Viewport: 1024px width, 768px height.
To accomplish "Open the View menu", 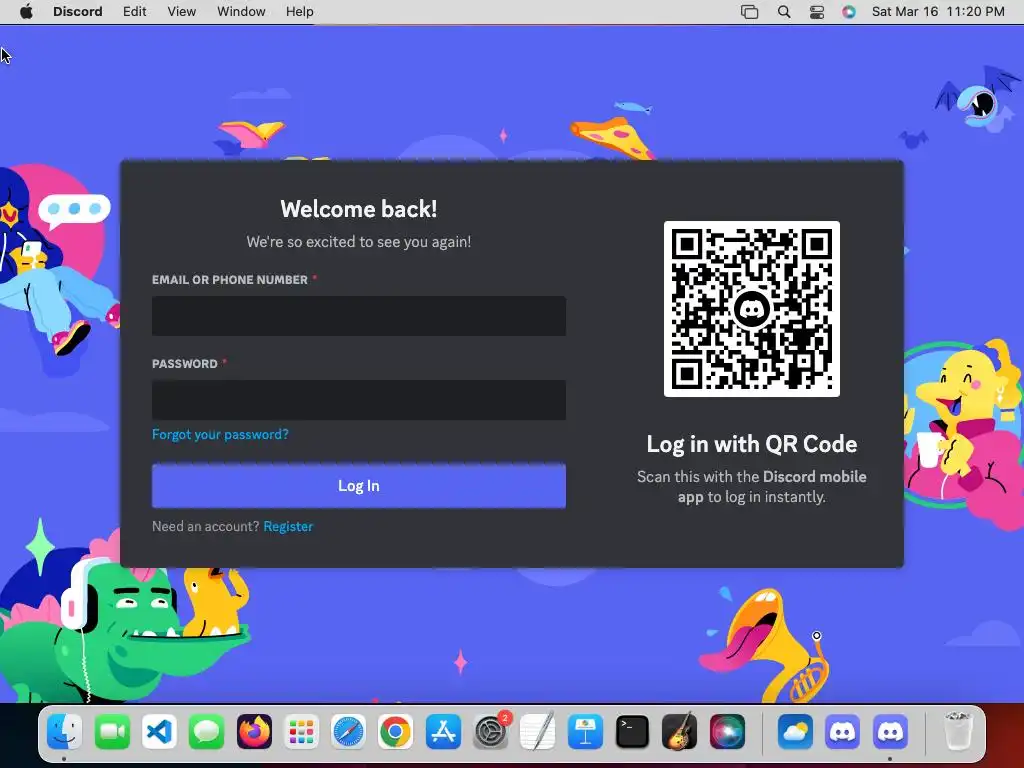I will click(x=182, y=12).
